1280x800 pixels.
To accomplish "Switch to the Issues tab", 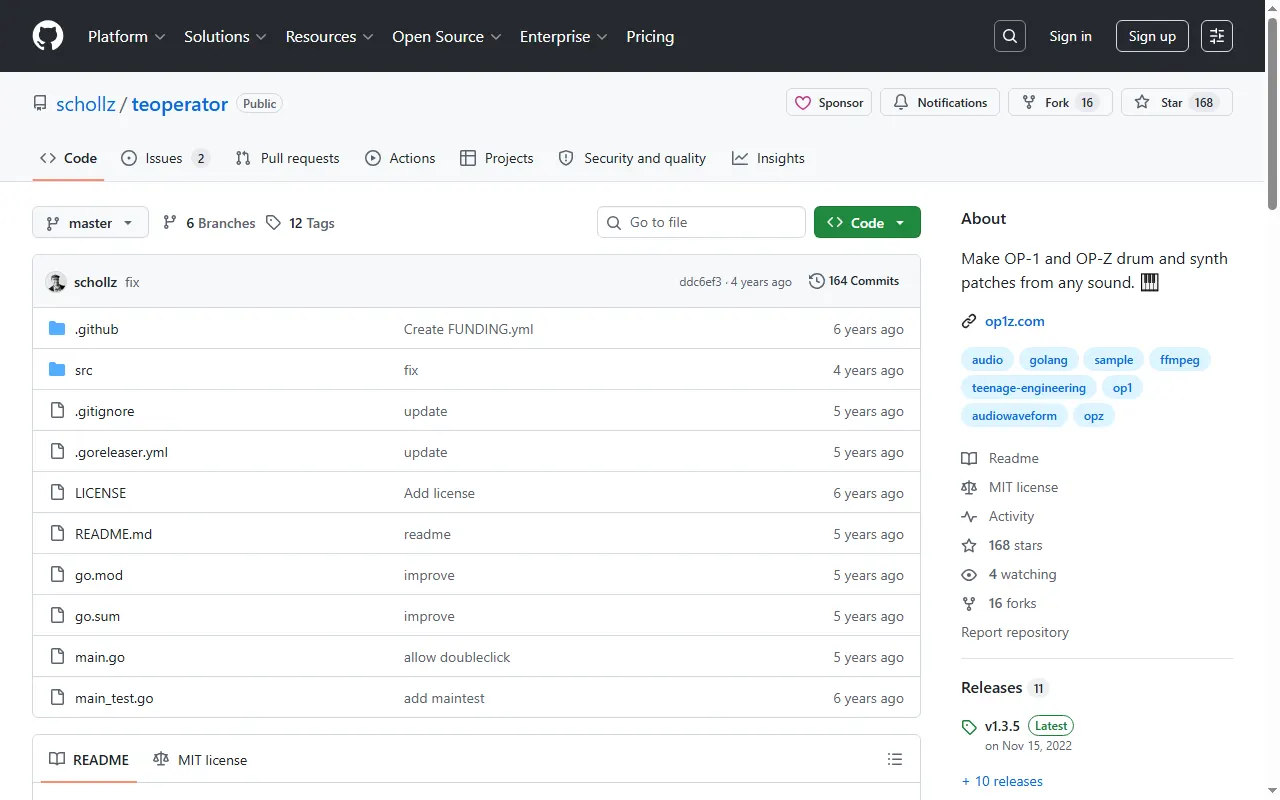I will [165, 158].
